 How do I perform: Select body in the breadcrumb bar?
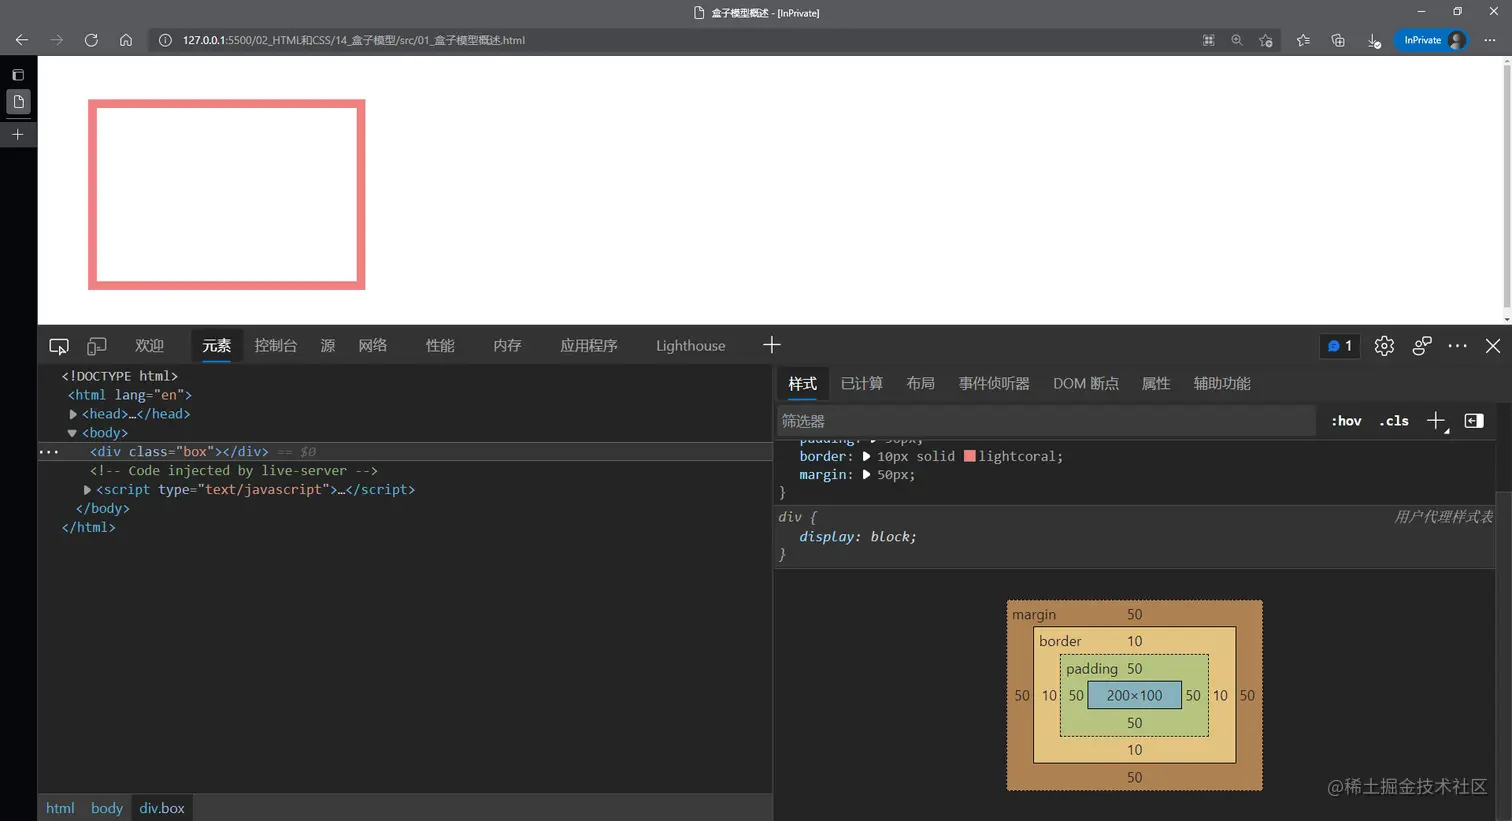[107, 808]
